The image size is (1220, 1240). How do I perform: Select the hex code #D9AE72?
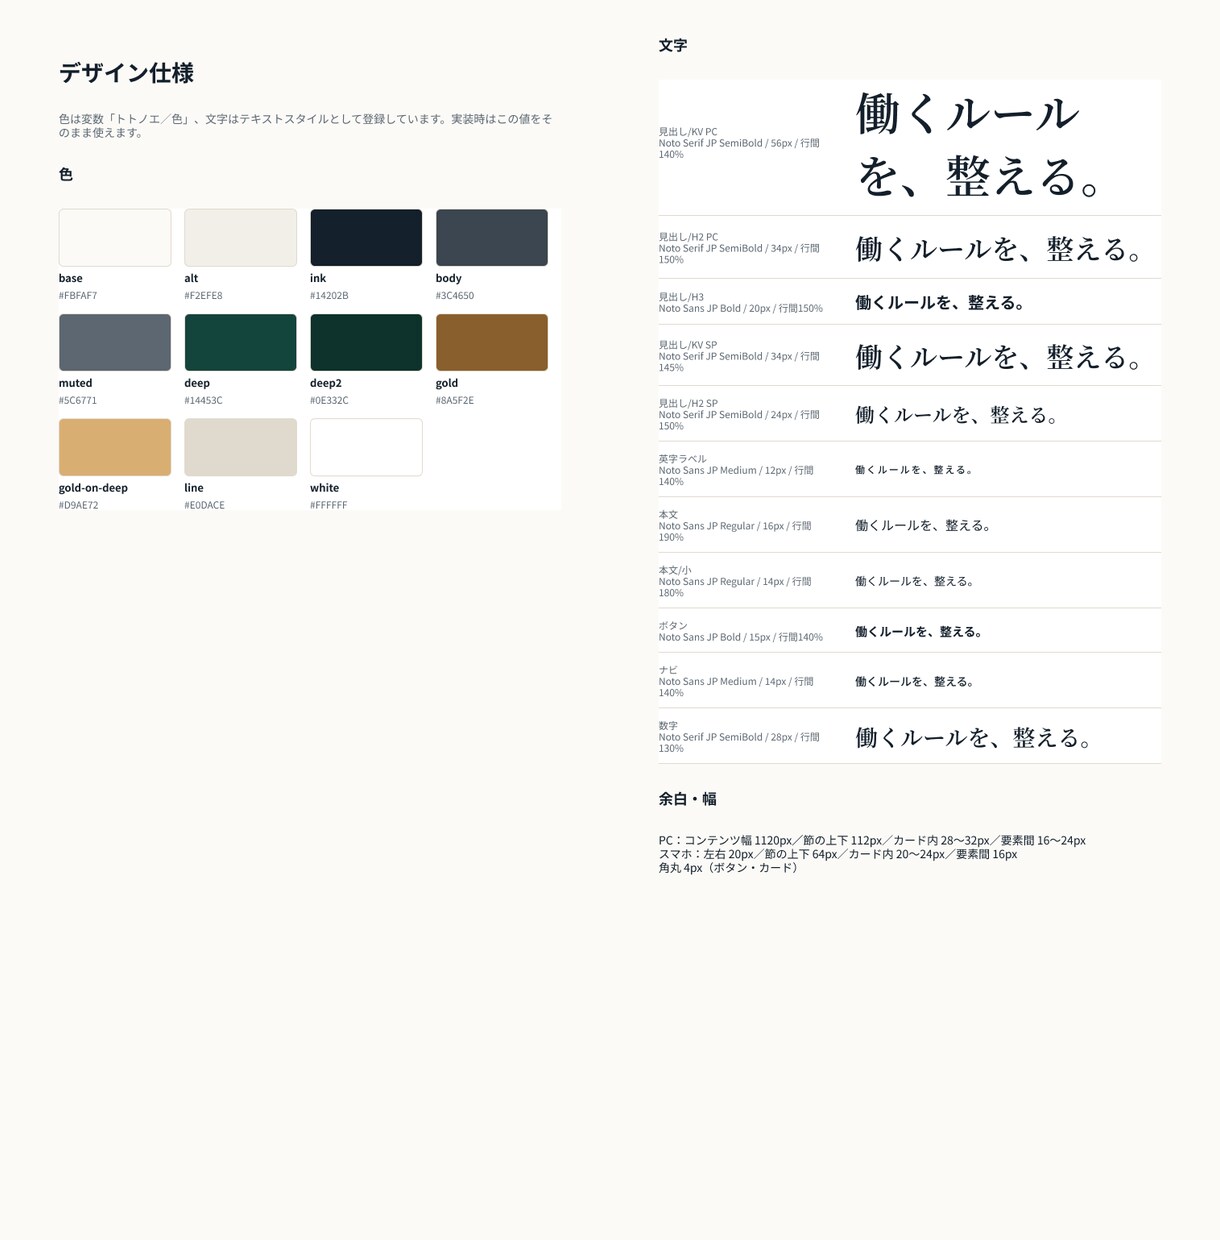point(79,505)
